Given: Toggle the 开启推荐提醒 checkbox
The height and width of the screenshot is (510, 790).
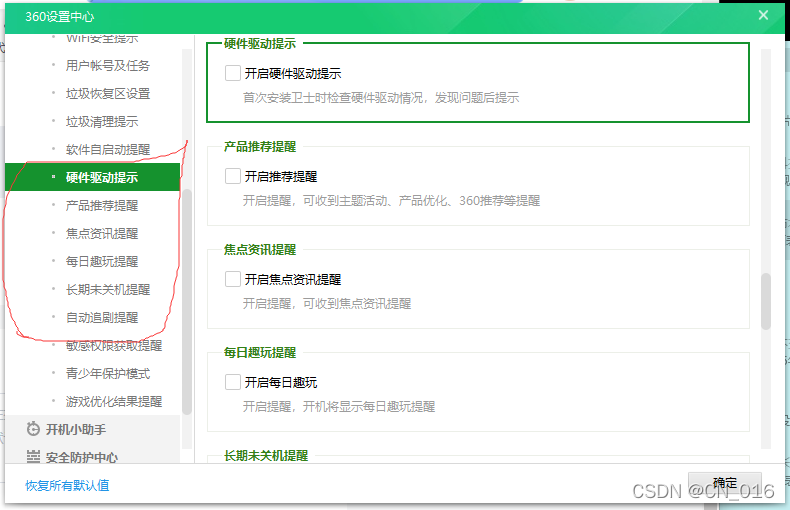Looking at the screenshot, I should (x=232, y=176).
